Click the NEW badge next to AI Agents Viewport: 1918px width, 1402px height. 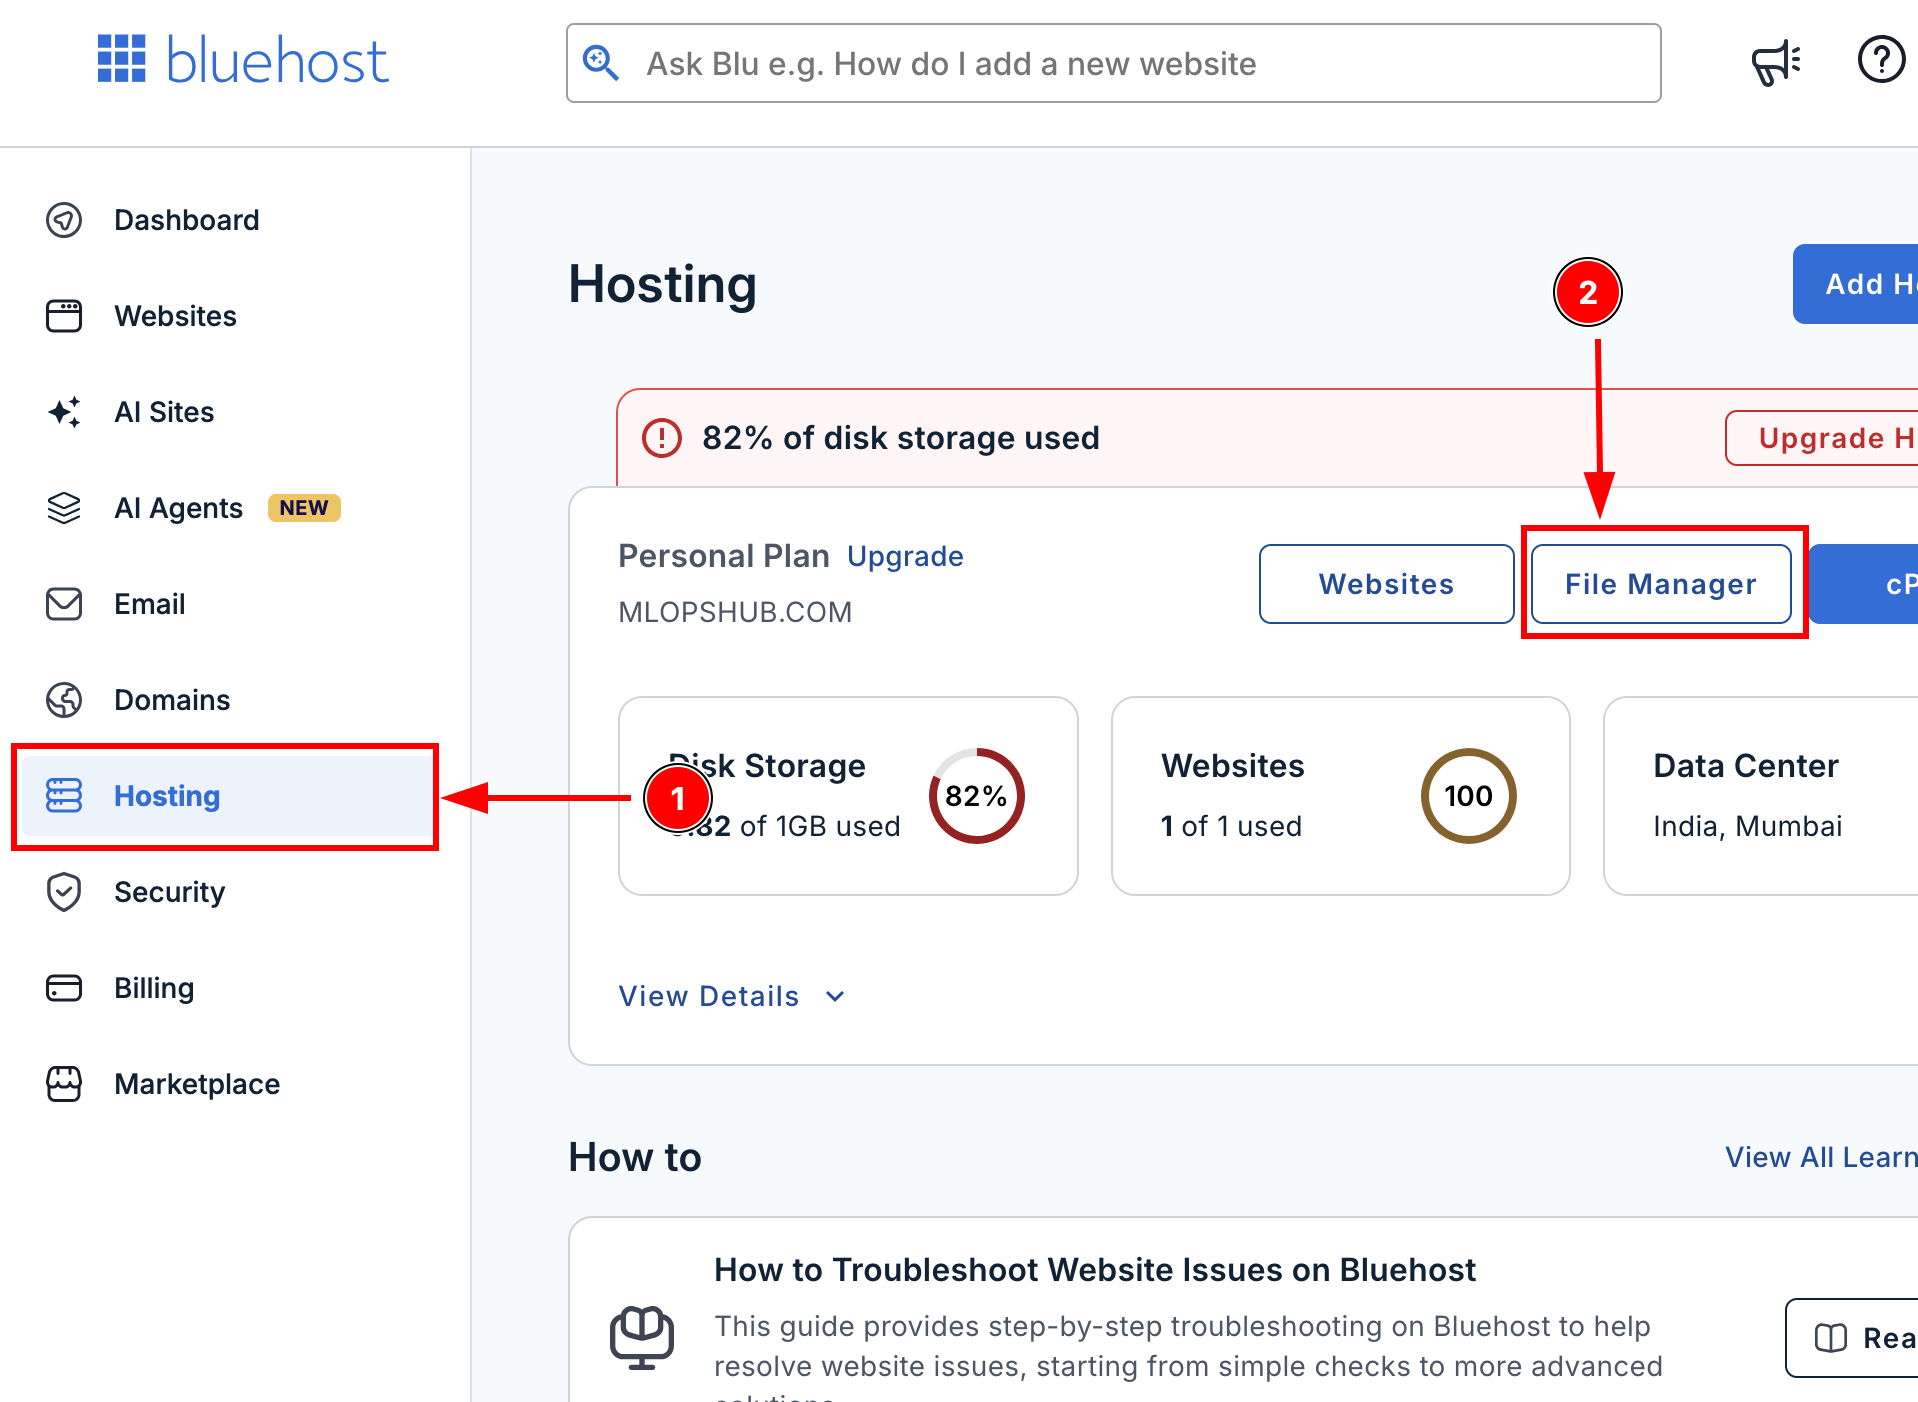(304, 508)
